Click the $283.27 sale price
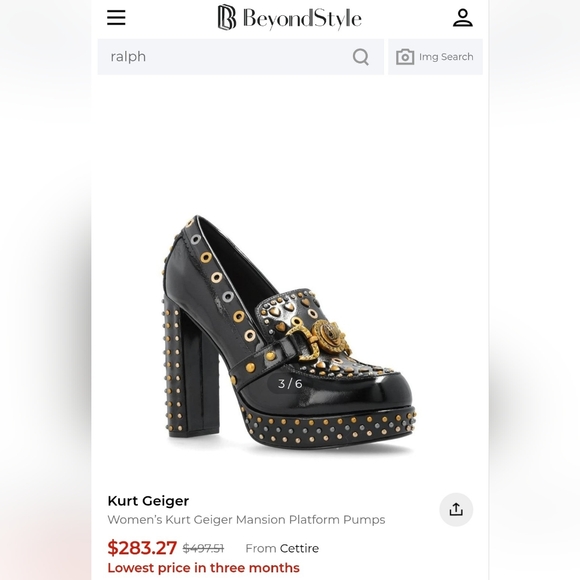This screenshot has height=580, width=580. point(142,548)
